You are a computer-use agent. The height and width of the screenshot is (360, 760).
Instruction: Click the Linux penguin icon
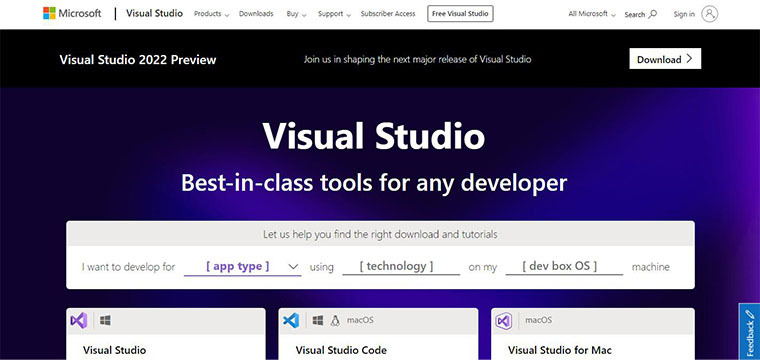click(335, 320)
